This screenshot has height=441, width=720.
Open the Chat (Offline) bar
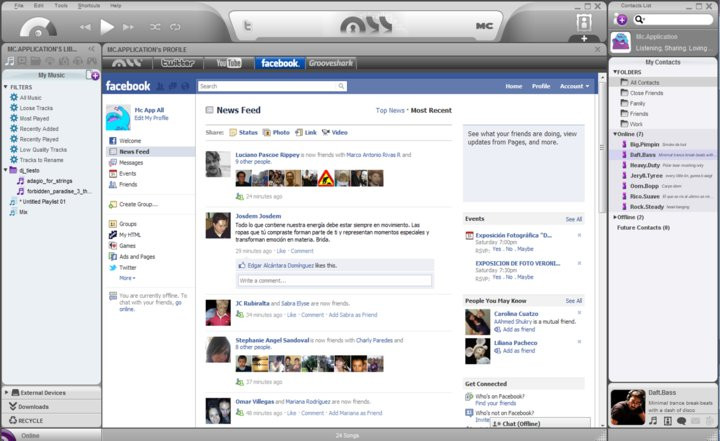540,423
